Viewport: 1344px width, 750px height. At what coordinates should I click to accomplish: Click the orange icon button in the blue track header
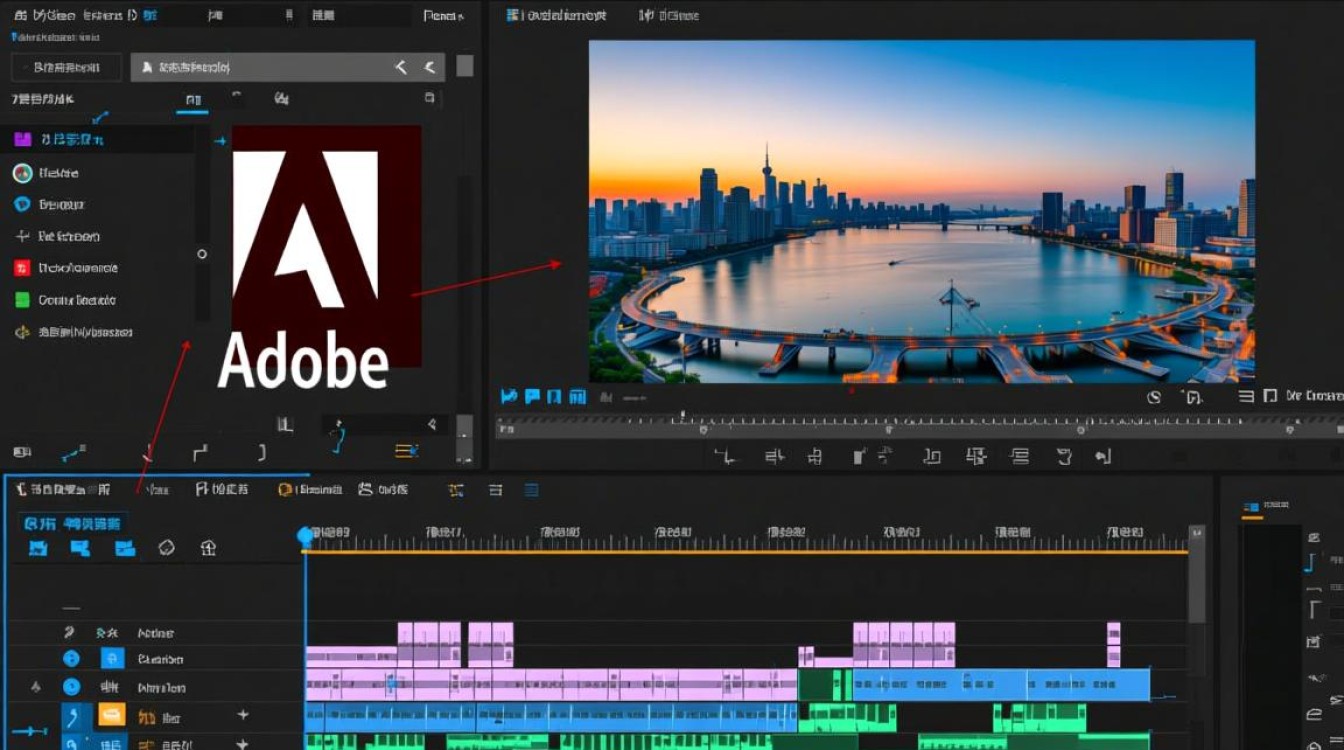111,715
